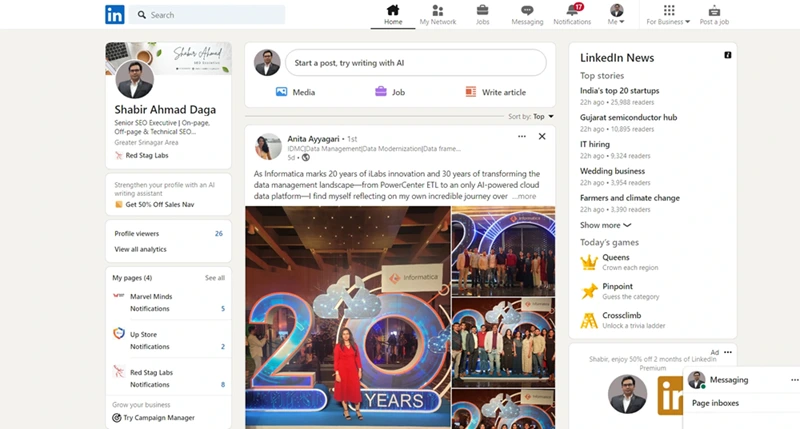
Task: Open the Pinpoint game icon
Action: pos(589,291)
